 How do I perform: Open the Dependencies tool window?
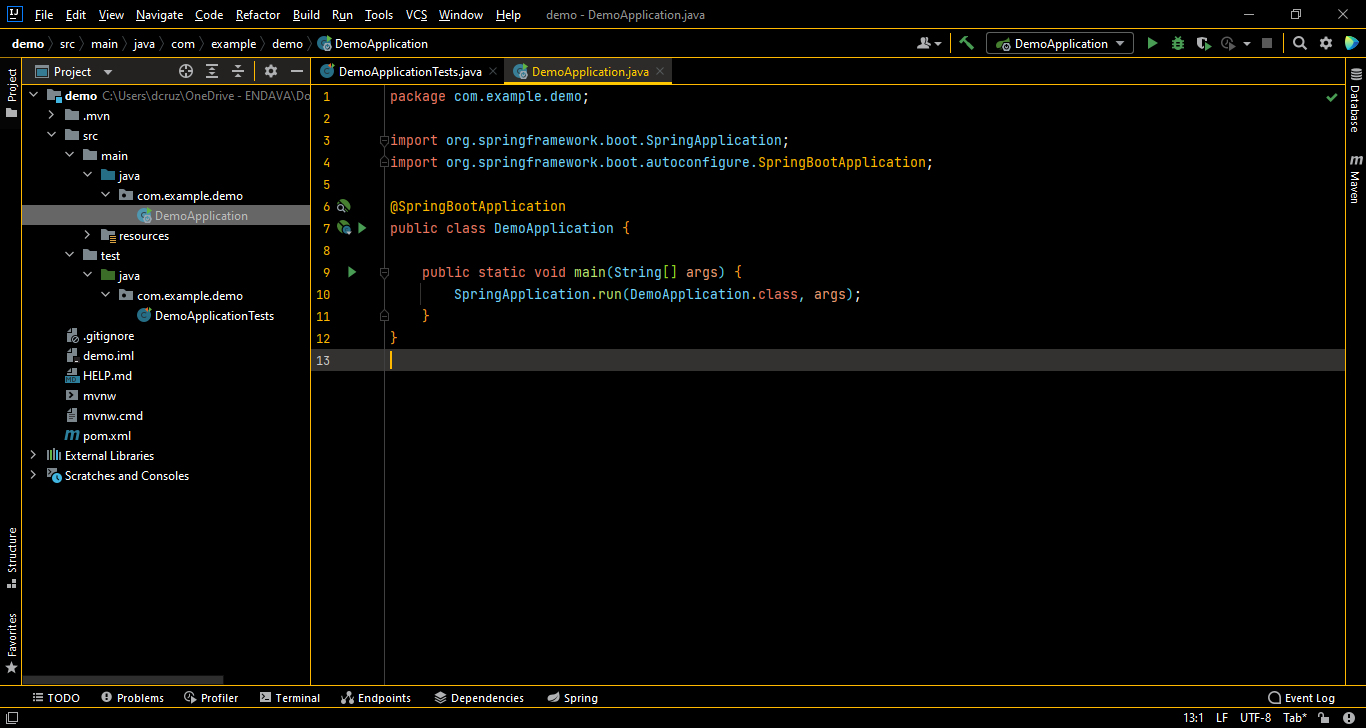tap(479, 698)
